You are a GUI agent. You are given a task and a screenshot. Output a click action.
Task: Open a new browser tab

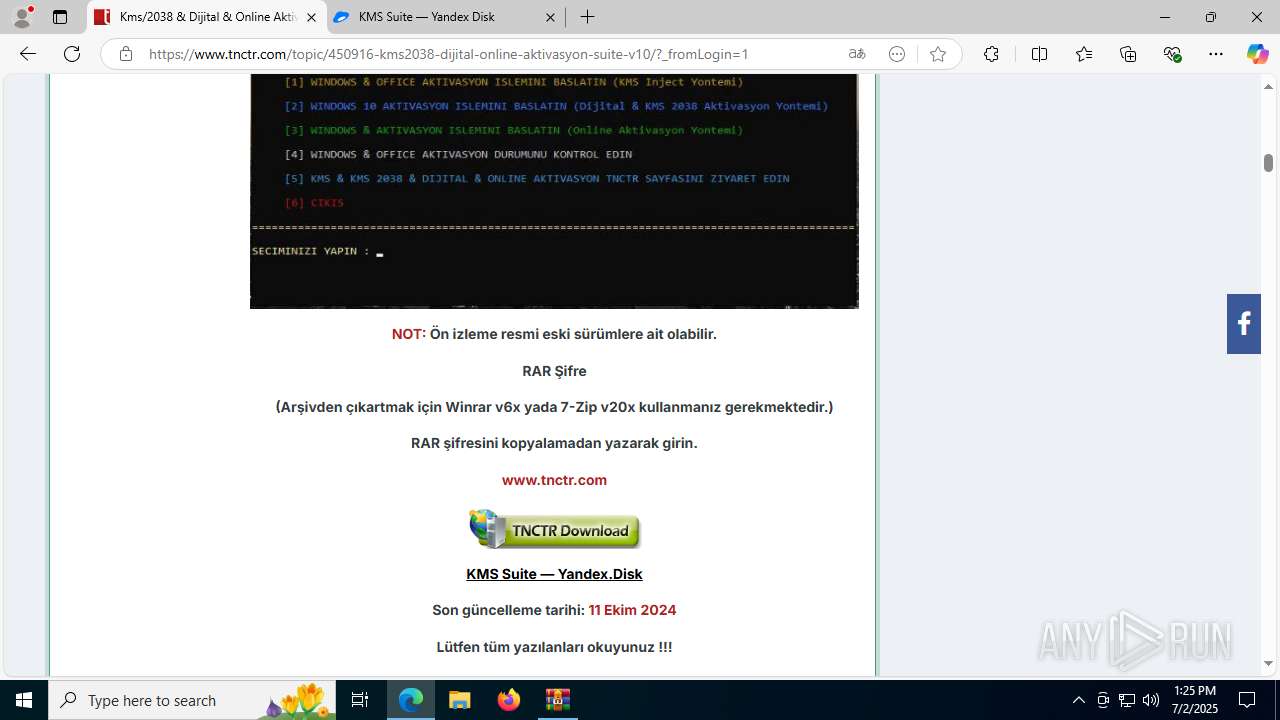tap(588, 17)
